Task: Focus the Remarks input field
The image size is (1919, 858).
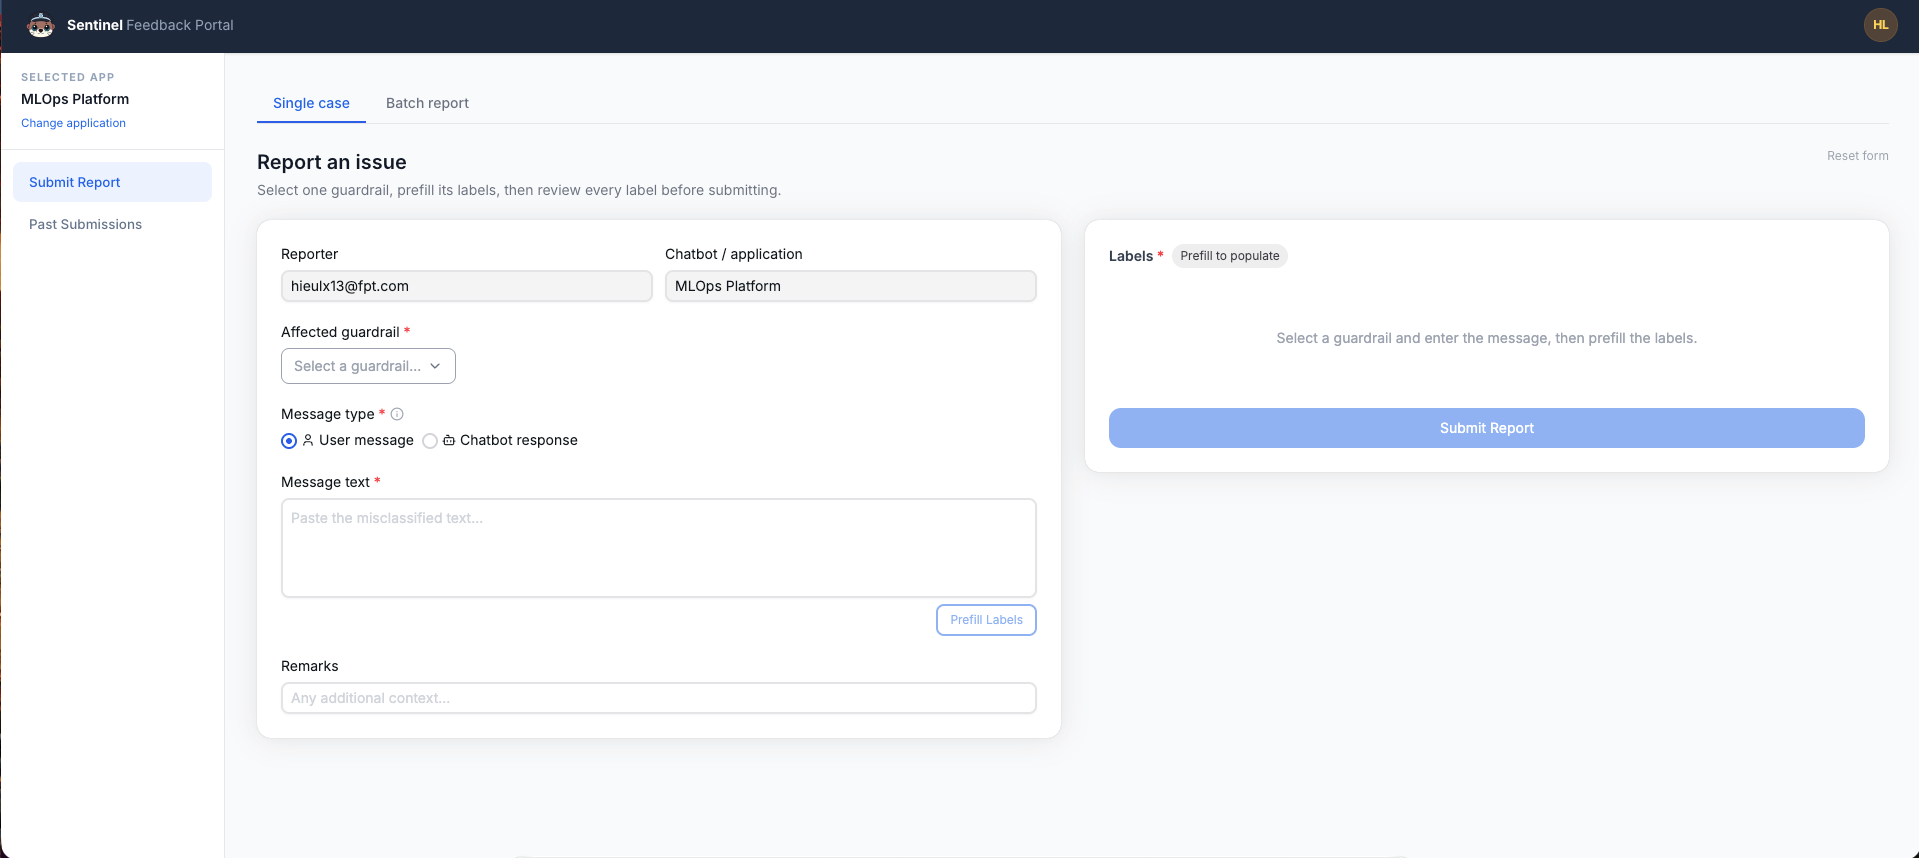Action: (658, 698)
